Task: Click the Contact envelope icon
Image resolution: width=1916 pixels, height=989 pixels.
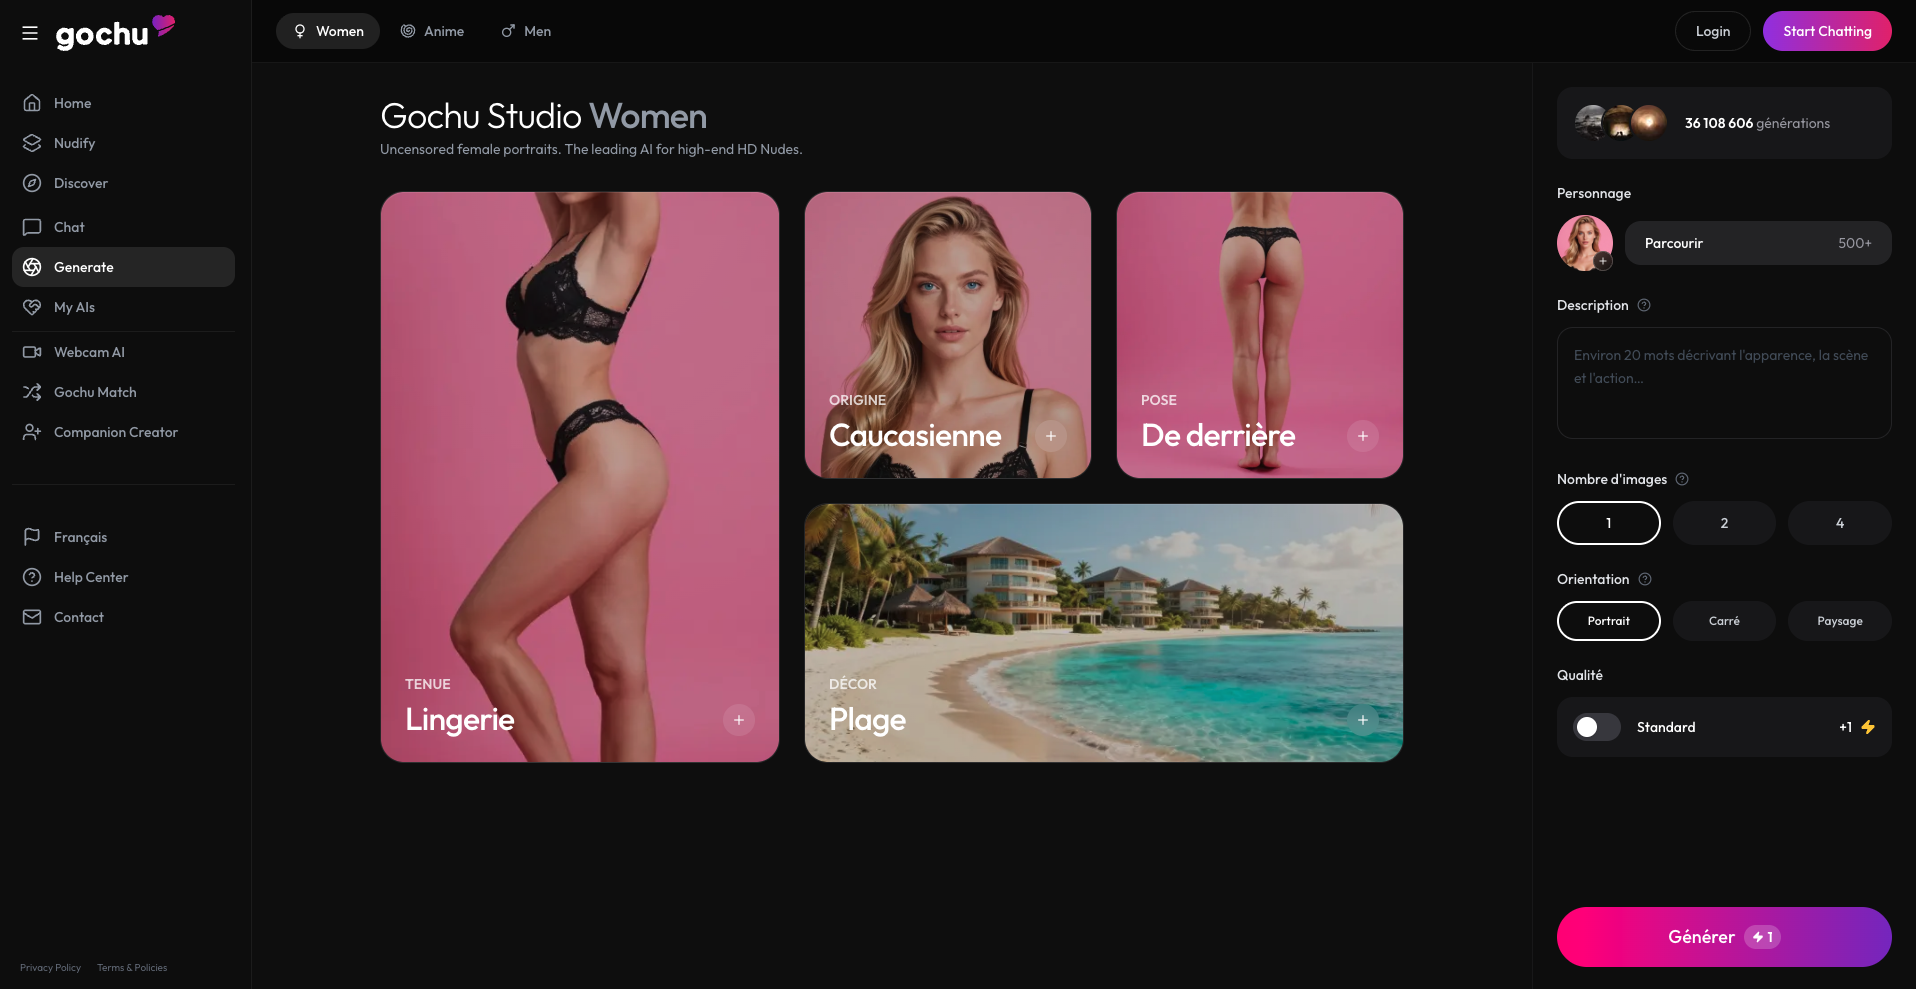Action: click(x=32, y=617)
